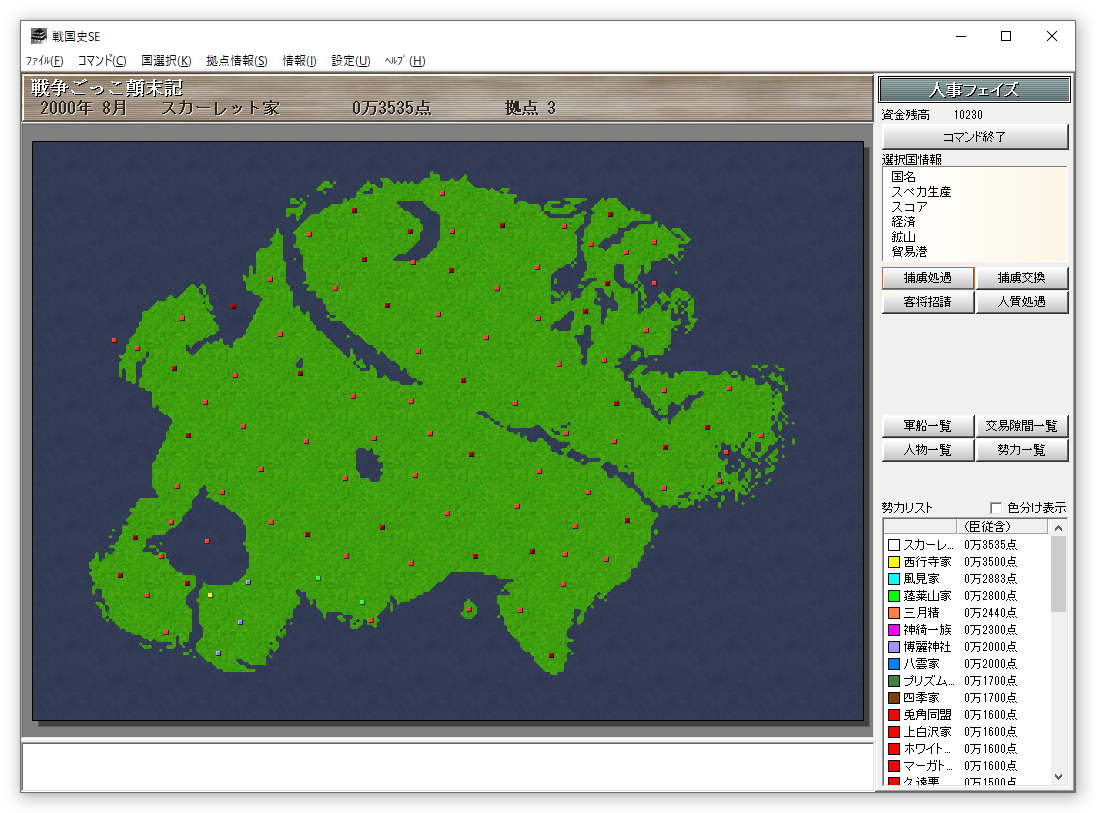Select the yellow 西行寺家 faction color box
The width and height of the screenshot is (1096, 813).
click(894, 562)
